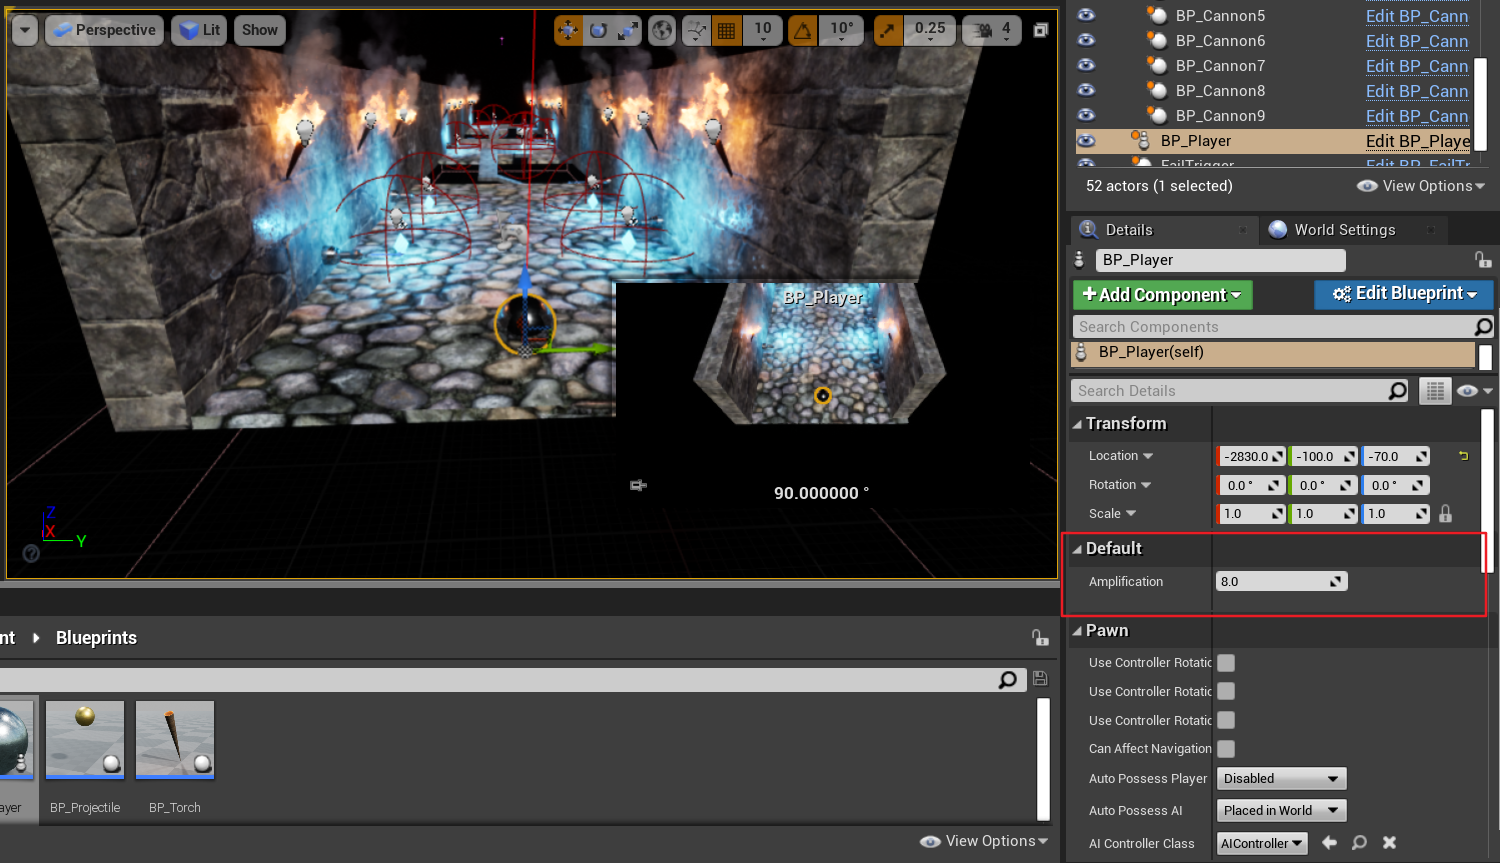Screen dimensions: 1500x863
Task: Toggle visibility eye for BP_Cannon6
Action: (x=1086, y=40)
